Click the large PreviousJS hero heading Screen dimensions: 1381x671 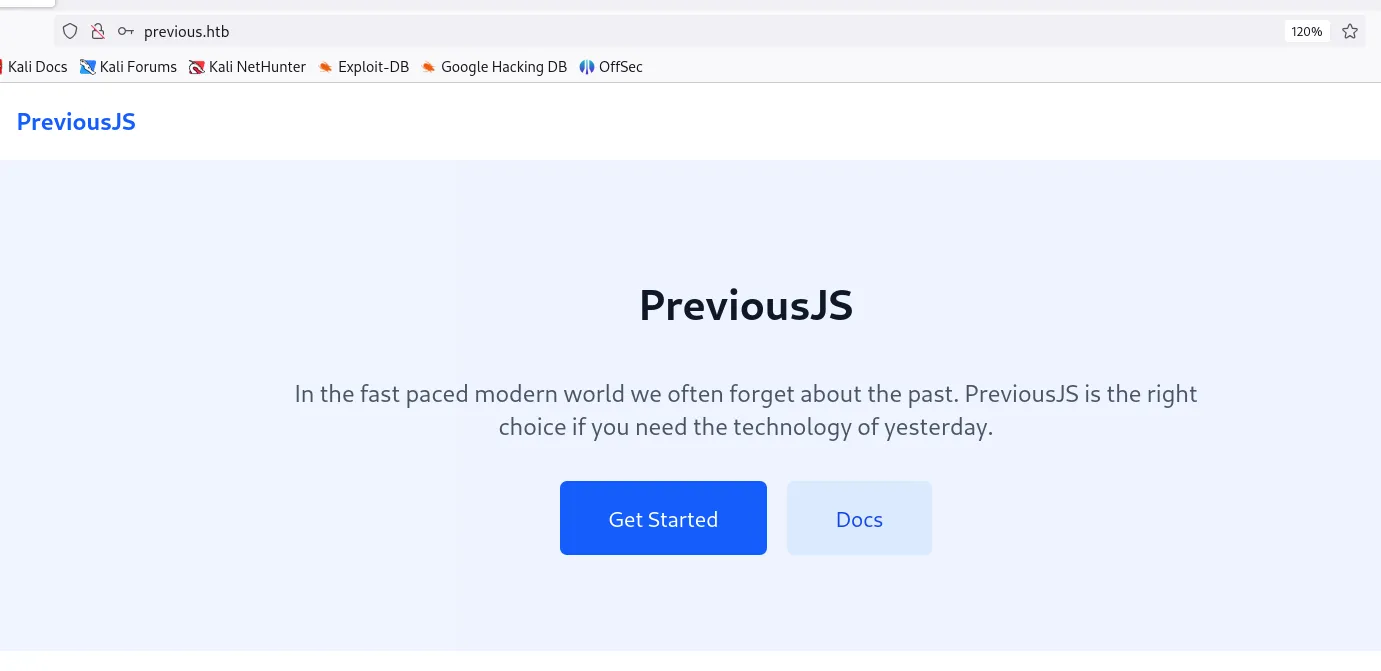[746, 306]
